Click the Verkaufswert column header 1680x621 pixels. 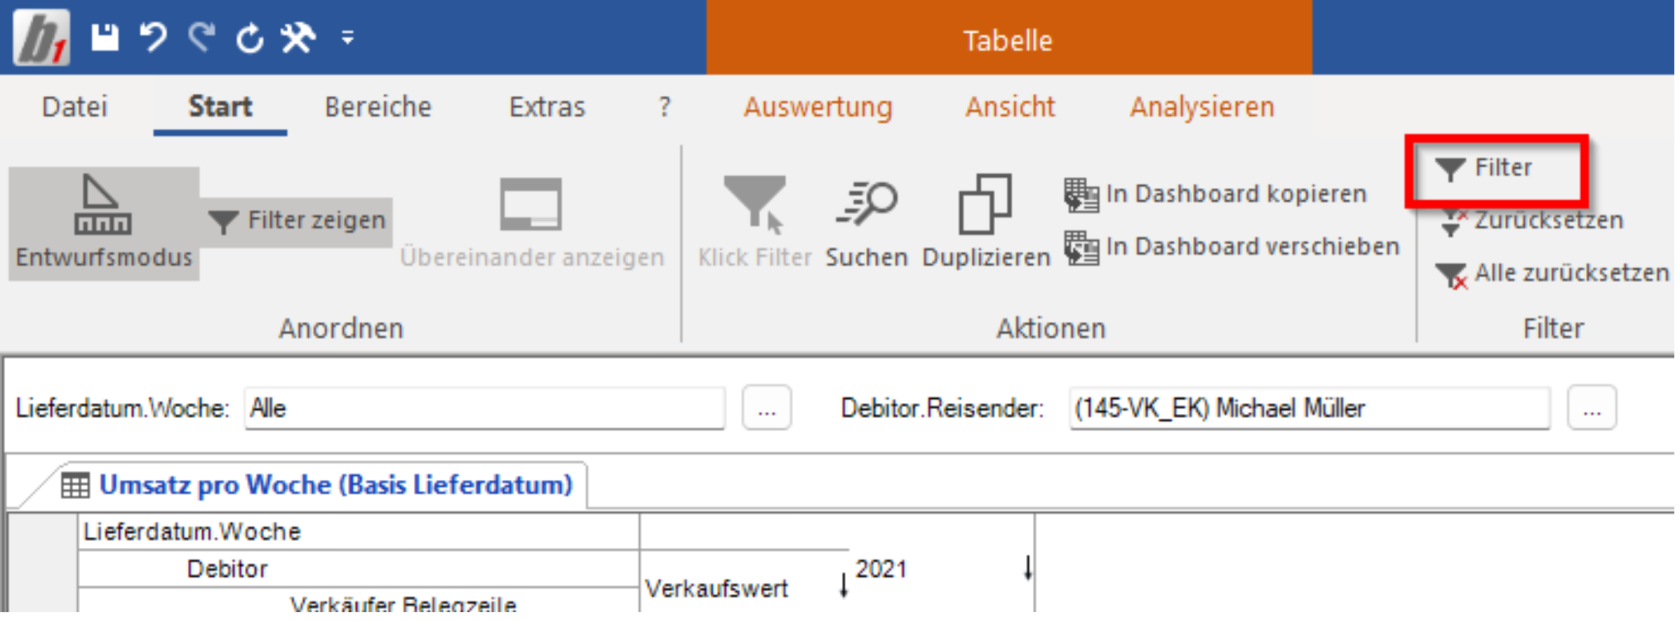click(717, 589)
